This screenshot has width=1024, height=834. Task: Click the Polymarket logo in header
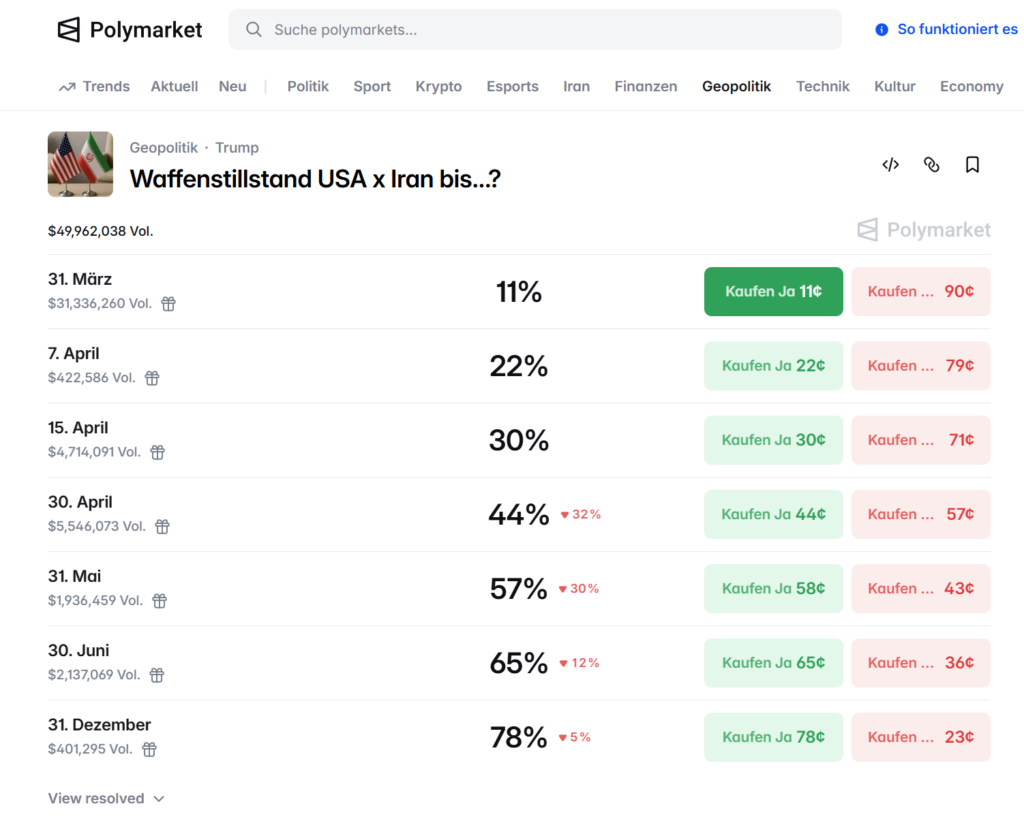coord(130,30)
